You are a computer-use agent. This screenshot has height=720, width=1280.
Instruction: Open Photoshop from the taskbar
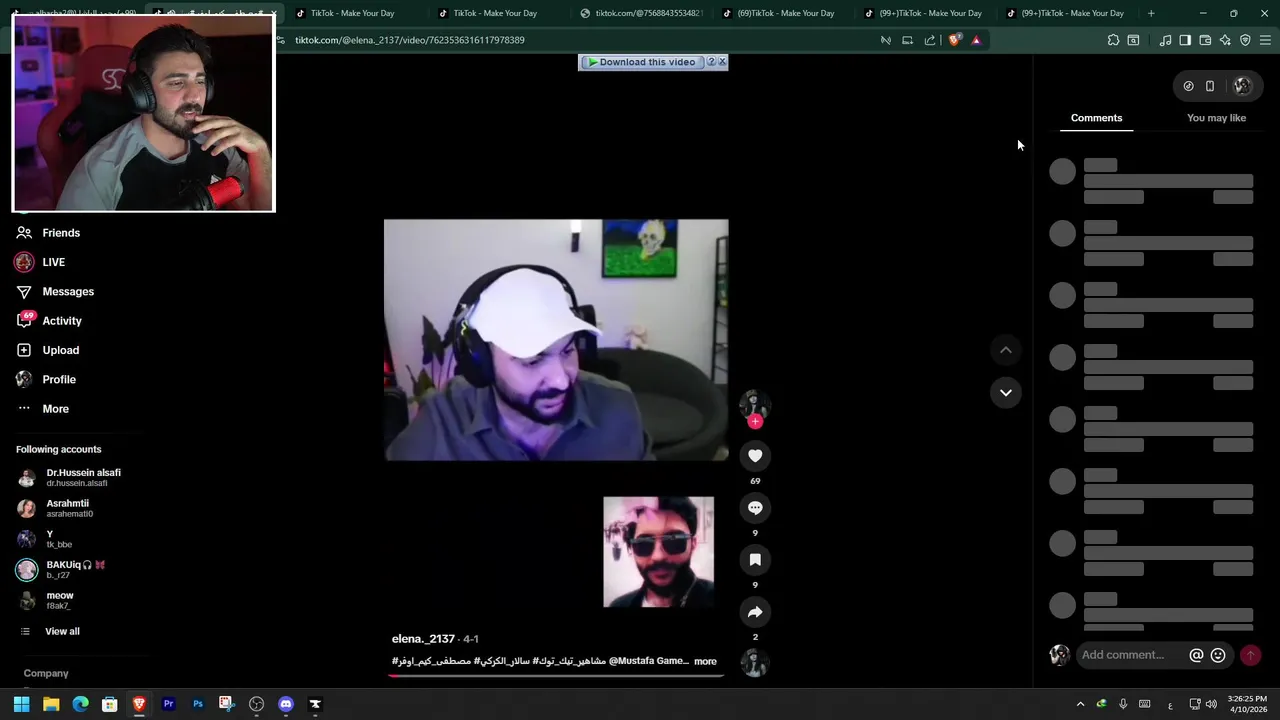click(x=198, y=704)
